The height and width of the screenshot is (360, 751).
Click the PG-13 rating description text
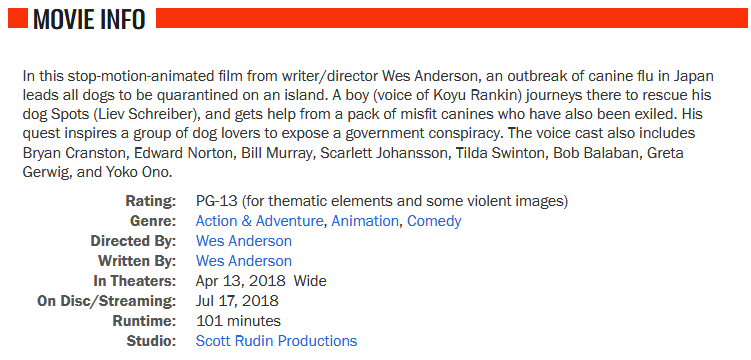(x=382, y=201)
